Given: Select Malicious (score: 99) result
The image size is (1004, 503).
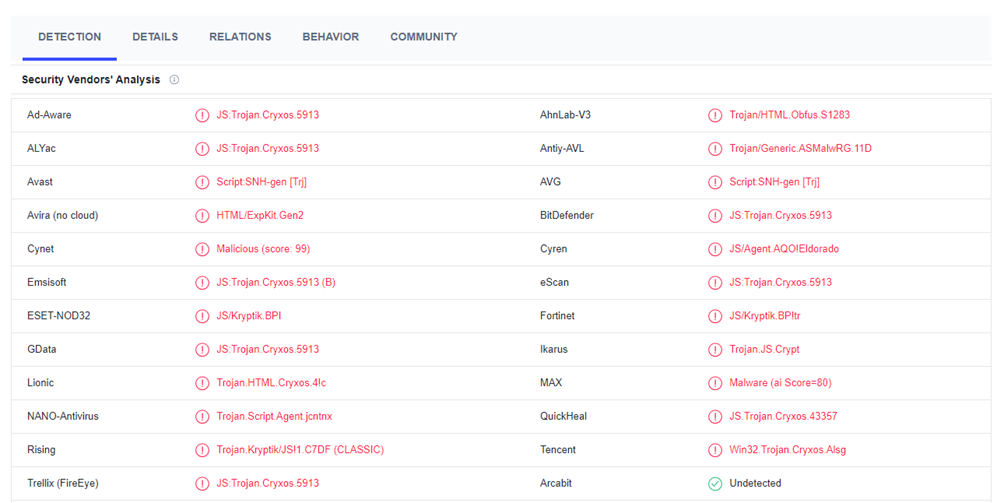Looking at the screenshot, I should 263,249.
